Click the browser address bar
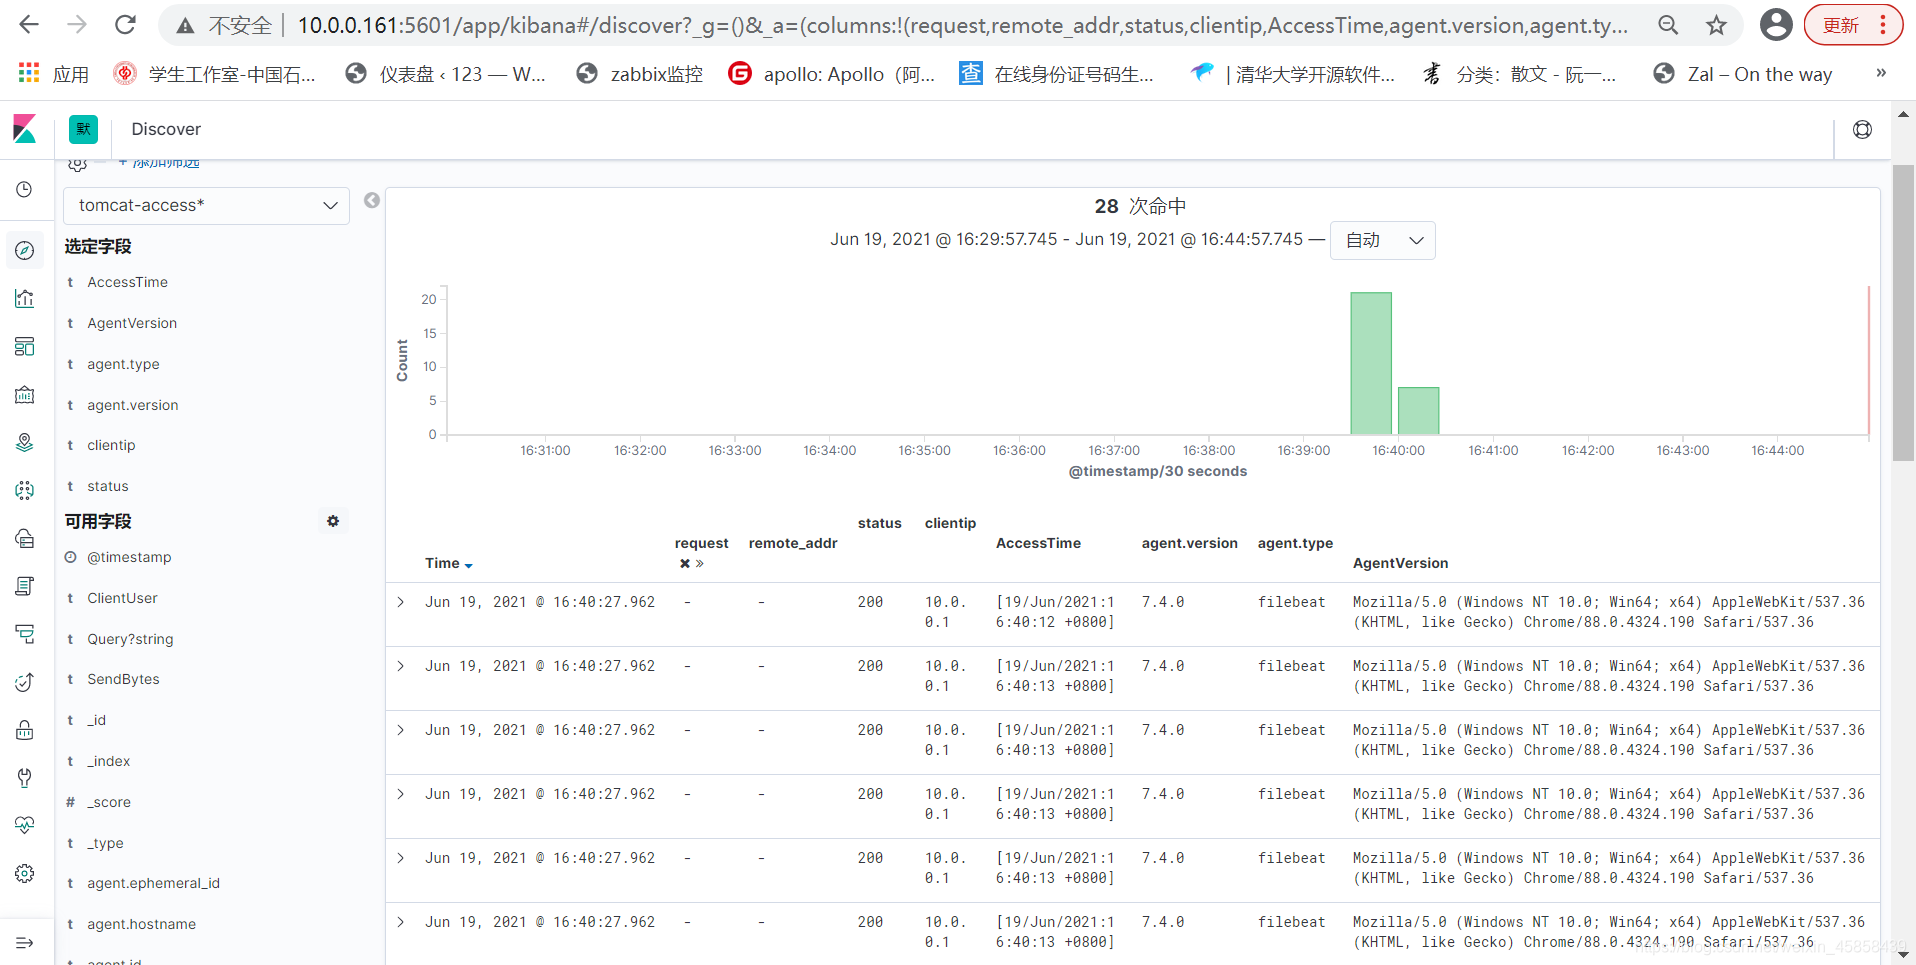This screenshot has height=965, width=1916. (961, 25)
